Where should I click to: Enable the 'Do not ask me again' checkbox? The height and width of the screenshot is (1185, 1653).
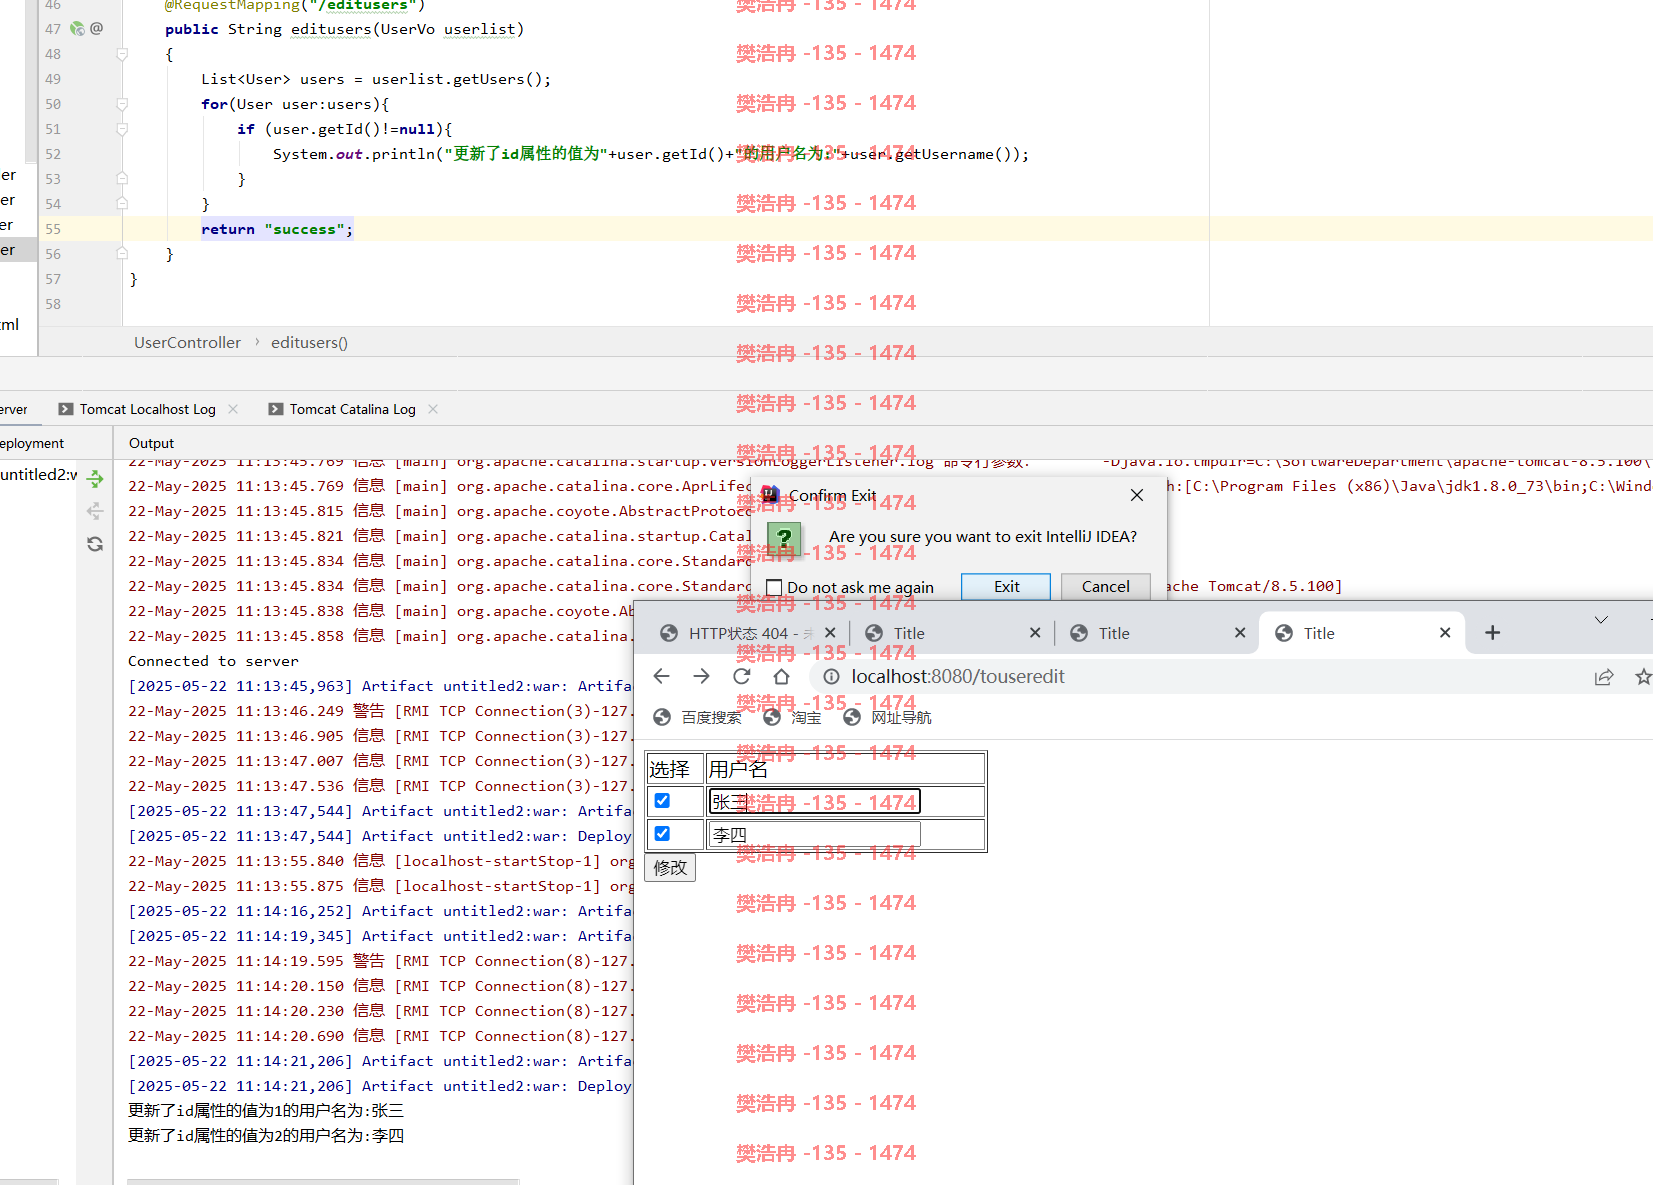[774, 587]
